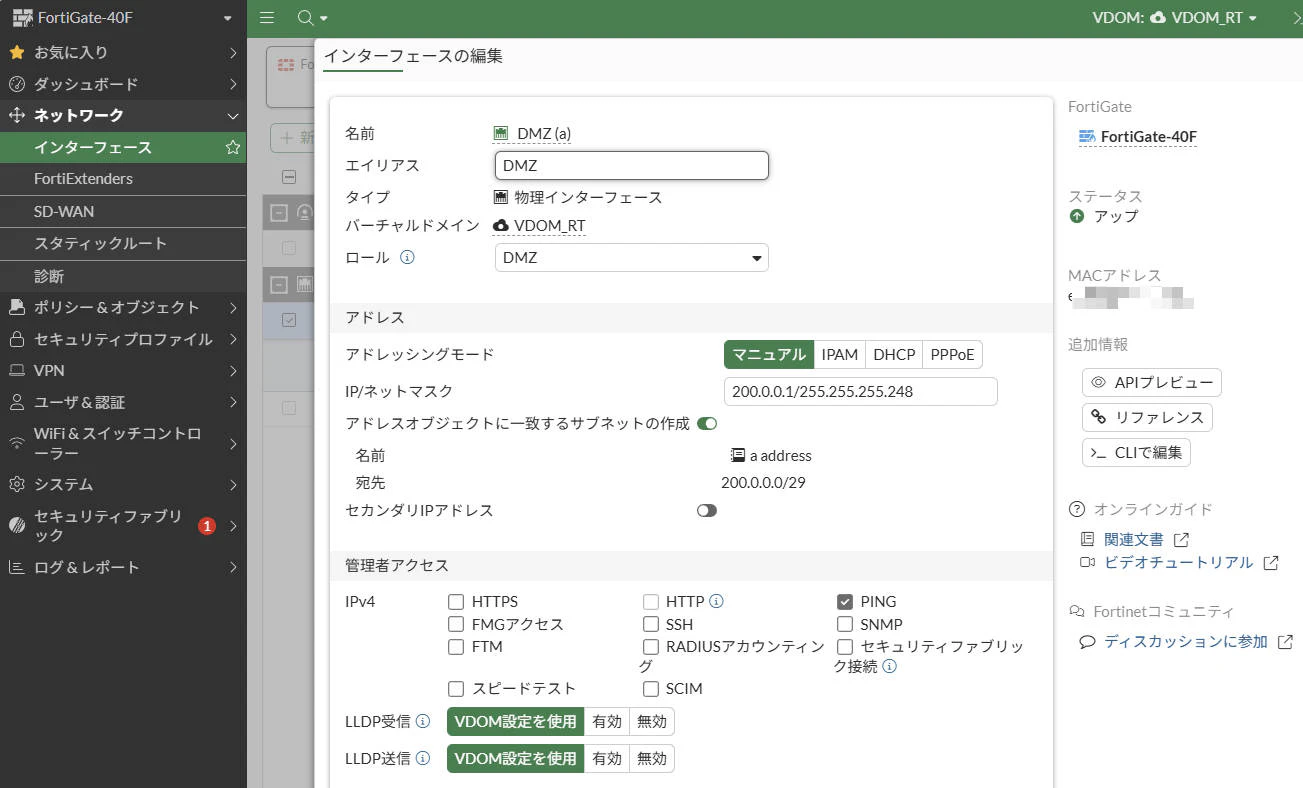Enable the SSH checkbox
Screen dimensions: 1303x788
(x=651, y=624)
